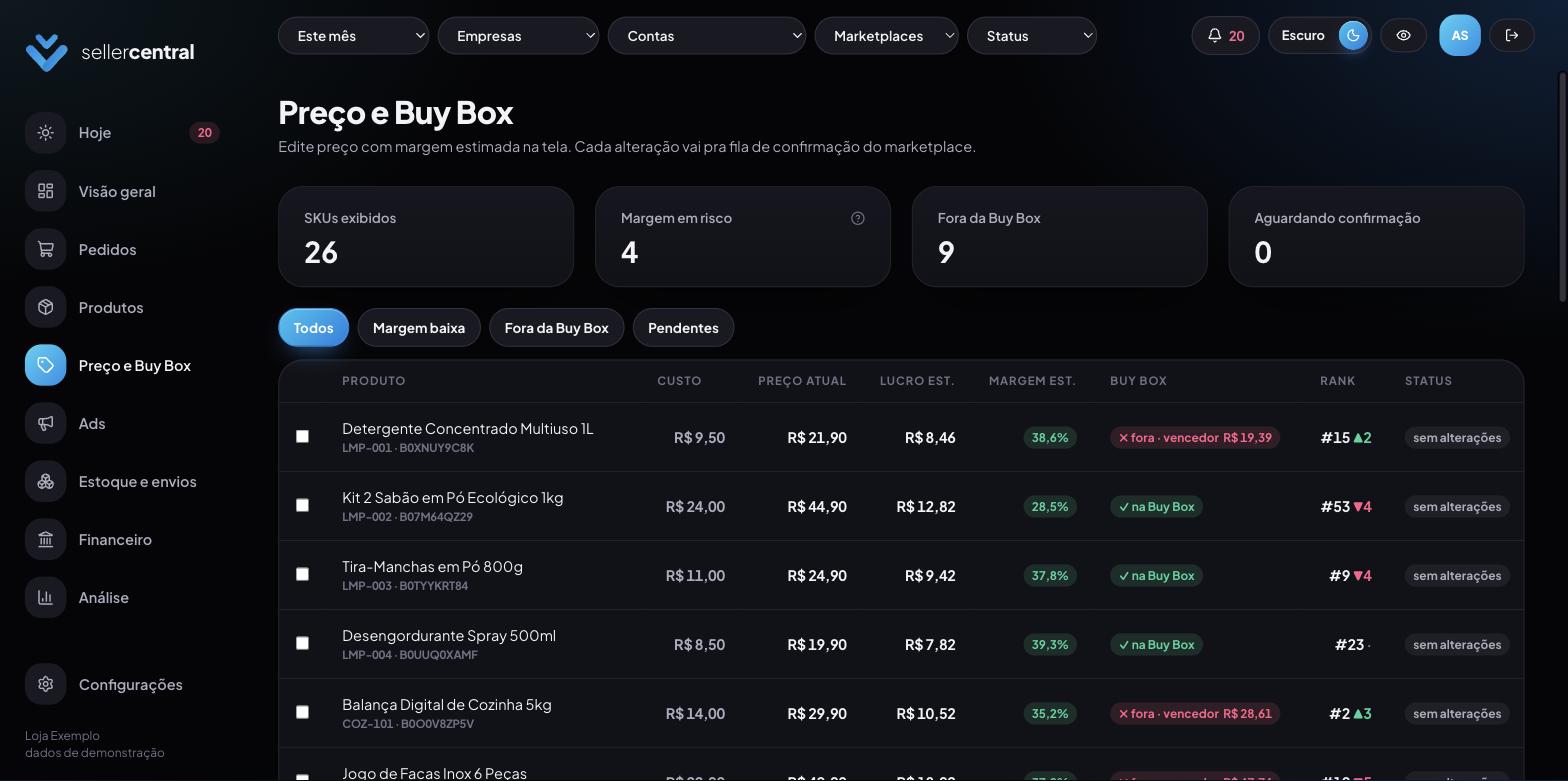Viewport: 1568px width, 781px height.
Task: Open Hoje via its sun icon
Action: [x=45, y=133]
